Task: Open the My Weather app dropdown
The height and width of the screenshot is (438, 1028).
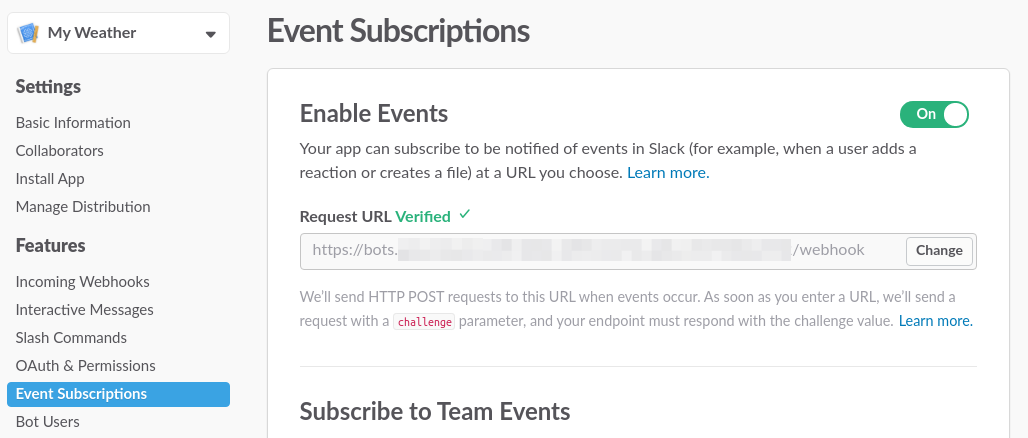Action: (209, 34)
